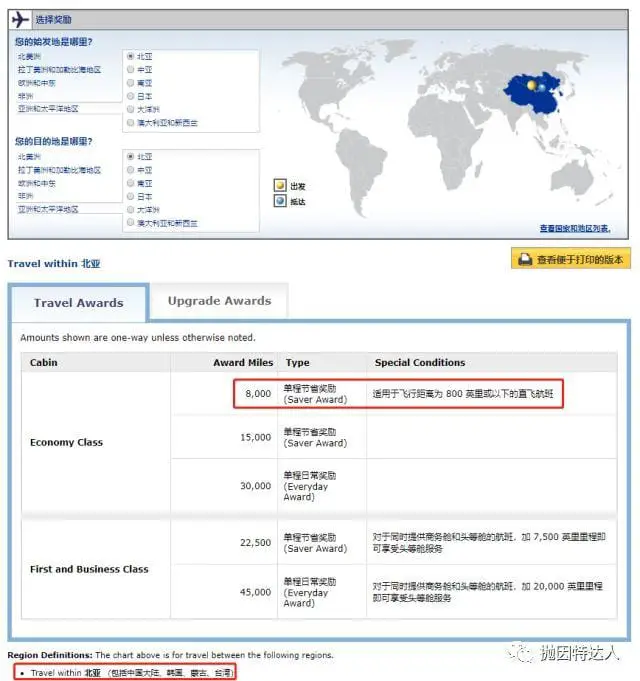Click the blue arrival pin on the map

pyautogui.click(x=541, y=88)
